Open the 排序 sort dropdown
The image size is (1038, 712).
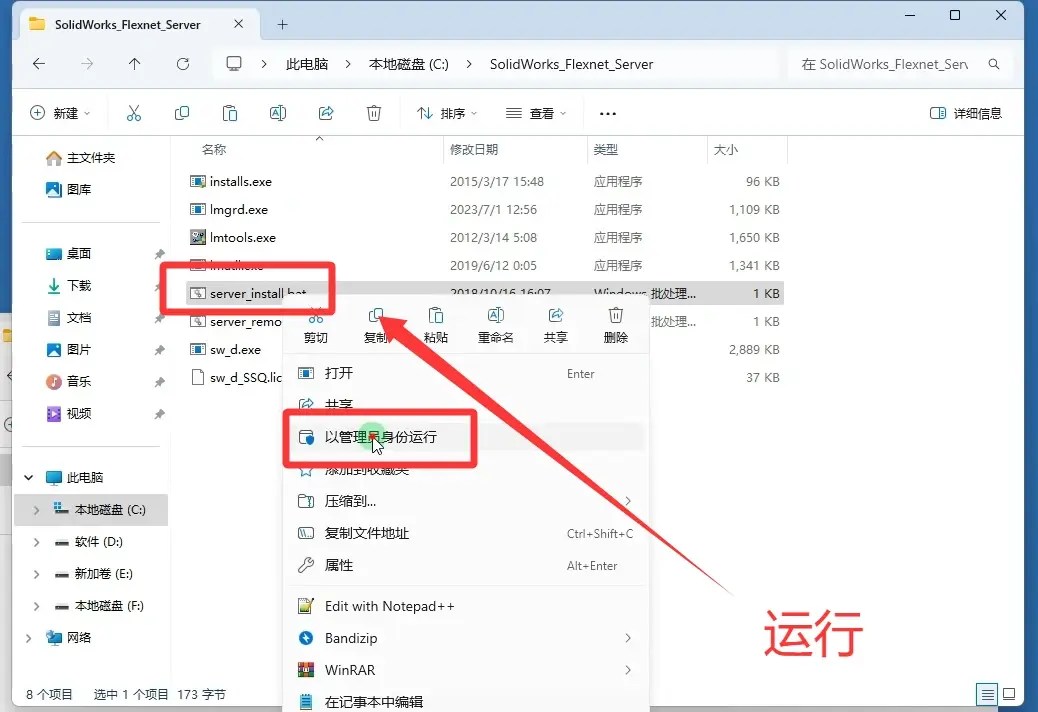click(447, 113)
